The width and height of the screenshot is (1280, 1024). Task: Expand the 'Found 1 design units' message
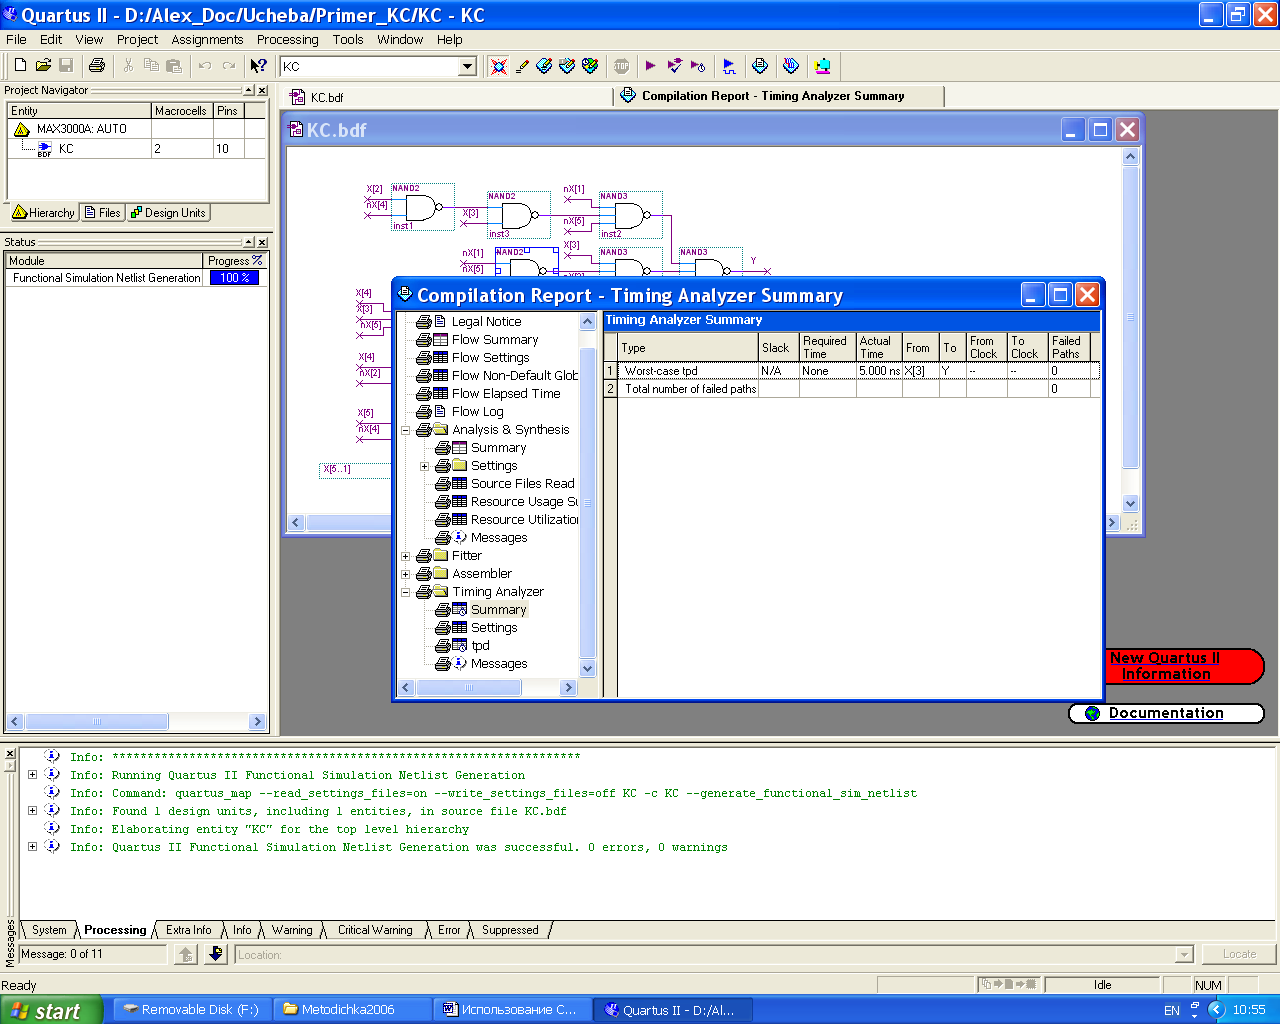coord(33,811)
